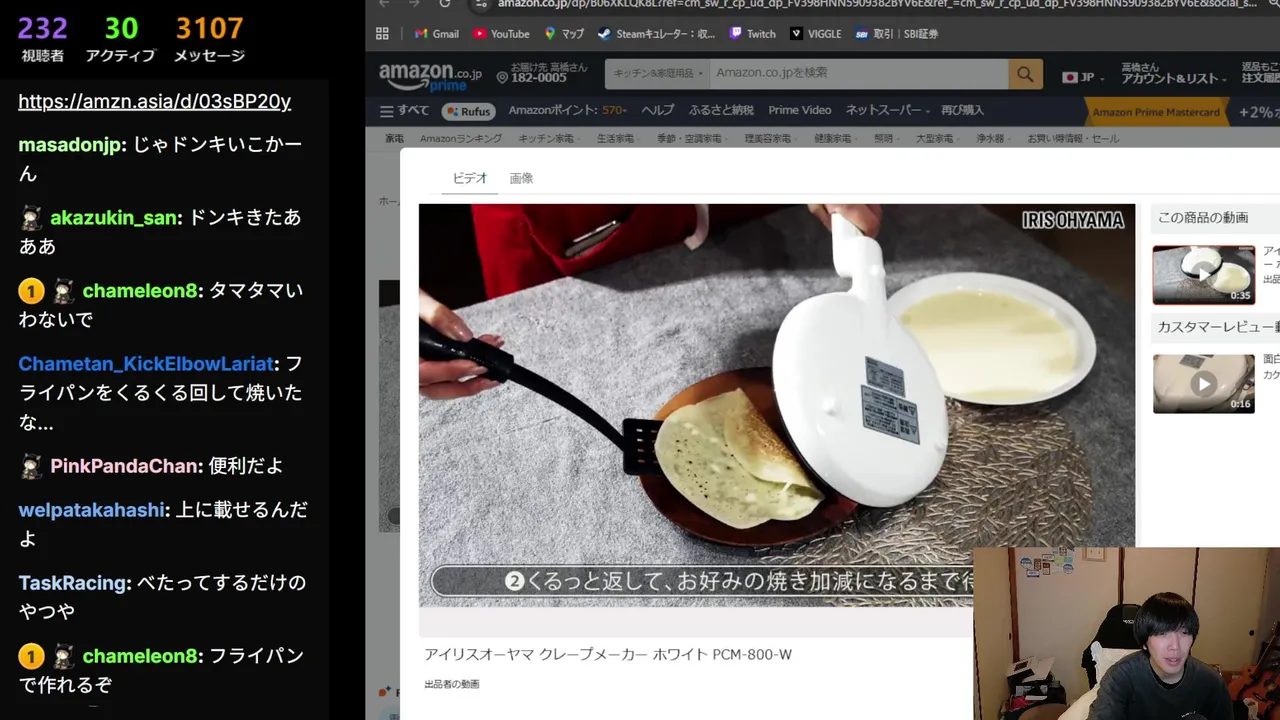This screenshot has width=1280, height=720.
Task: Click username Chametan_KickElbowLariat in chat
Action: click(x=146, y=364)
